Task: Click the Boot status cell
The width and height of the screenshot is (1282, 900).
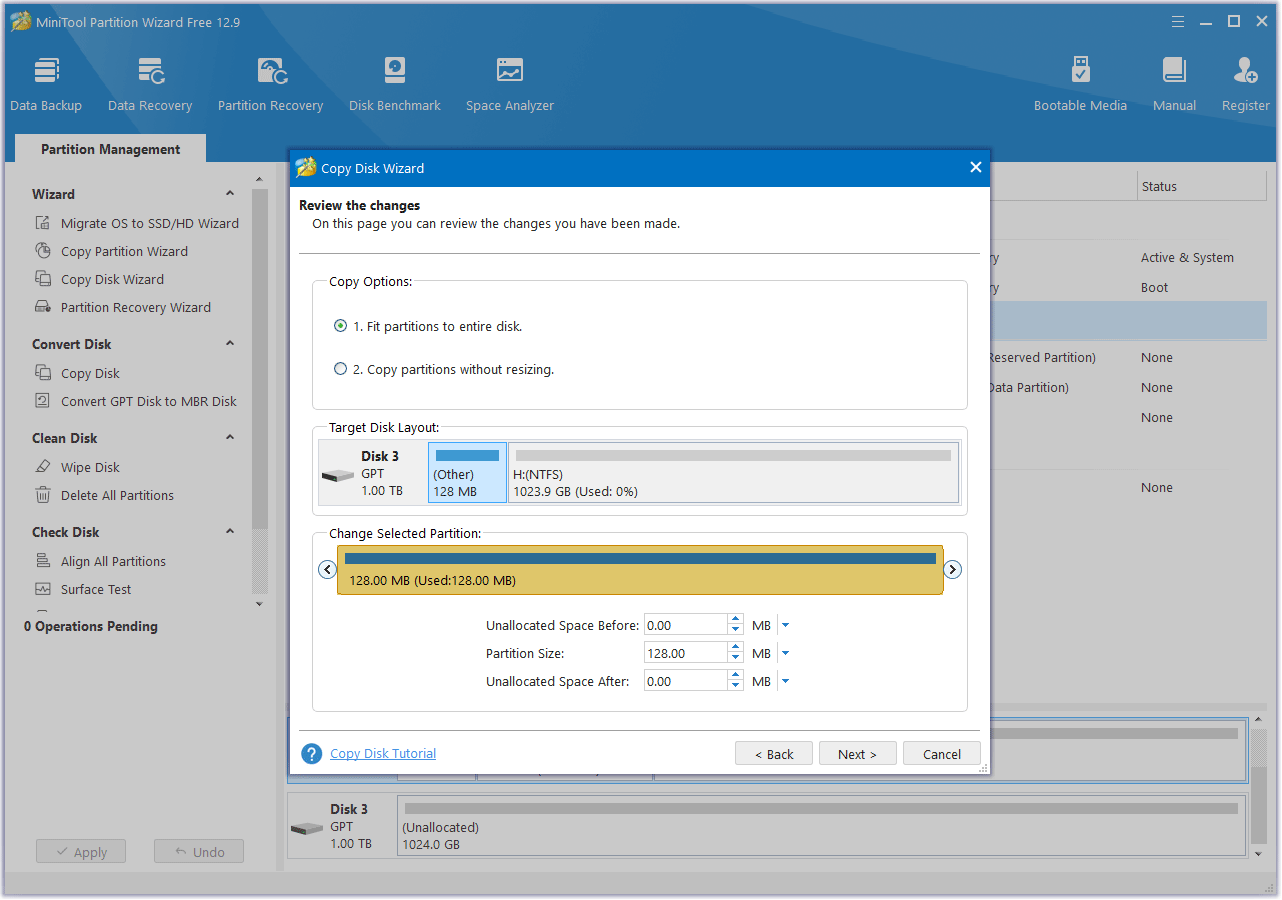Action: click(x=1154, y=287)
